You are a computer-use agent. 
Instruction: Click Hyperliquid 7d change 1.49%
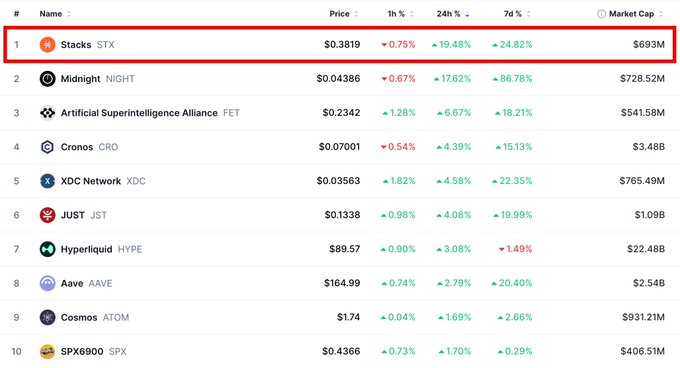(515, 249)
